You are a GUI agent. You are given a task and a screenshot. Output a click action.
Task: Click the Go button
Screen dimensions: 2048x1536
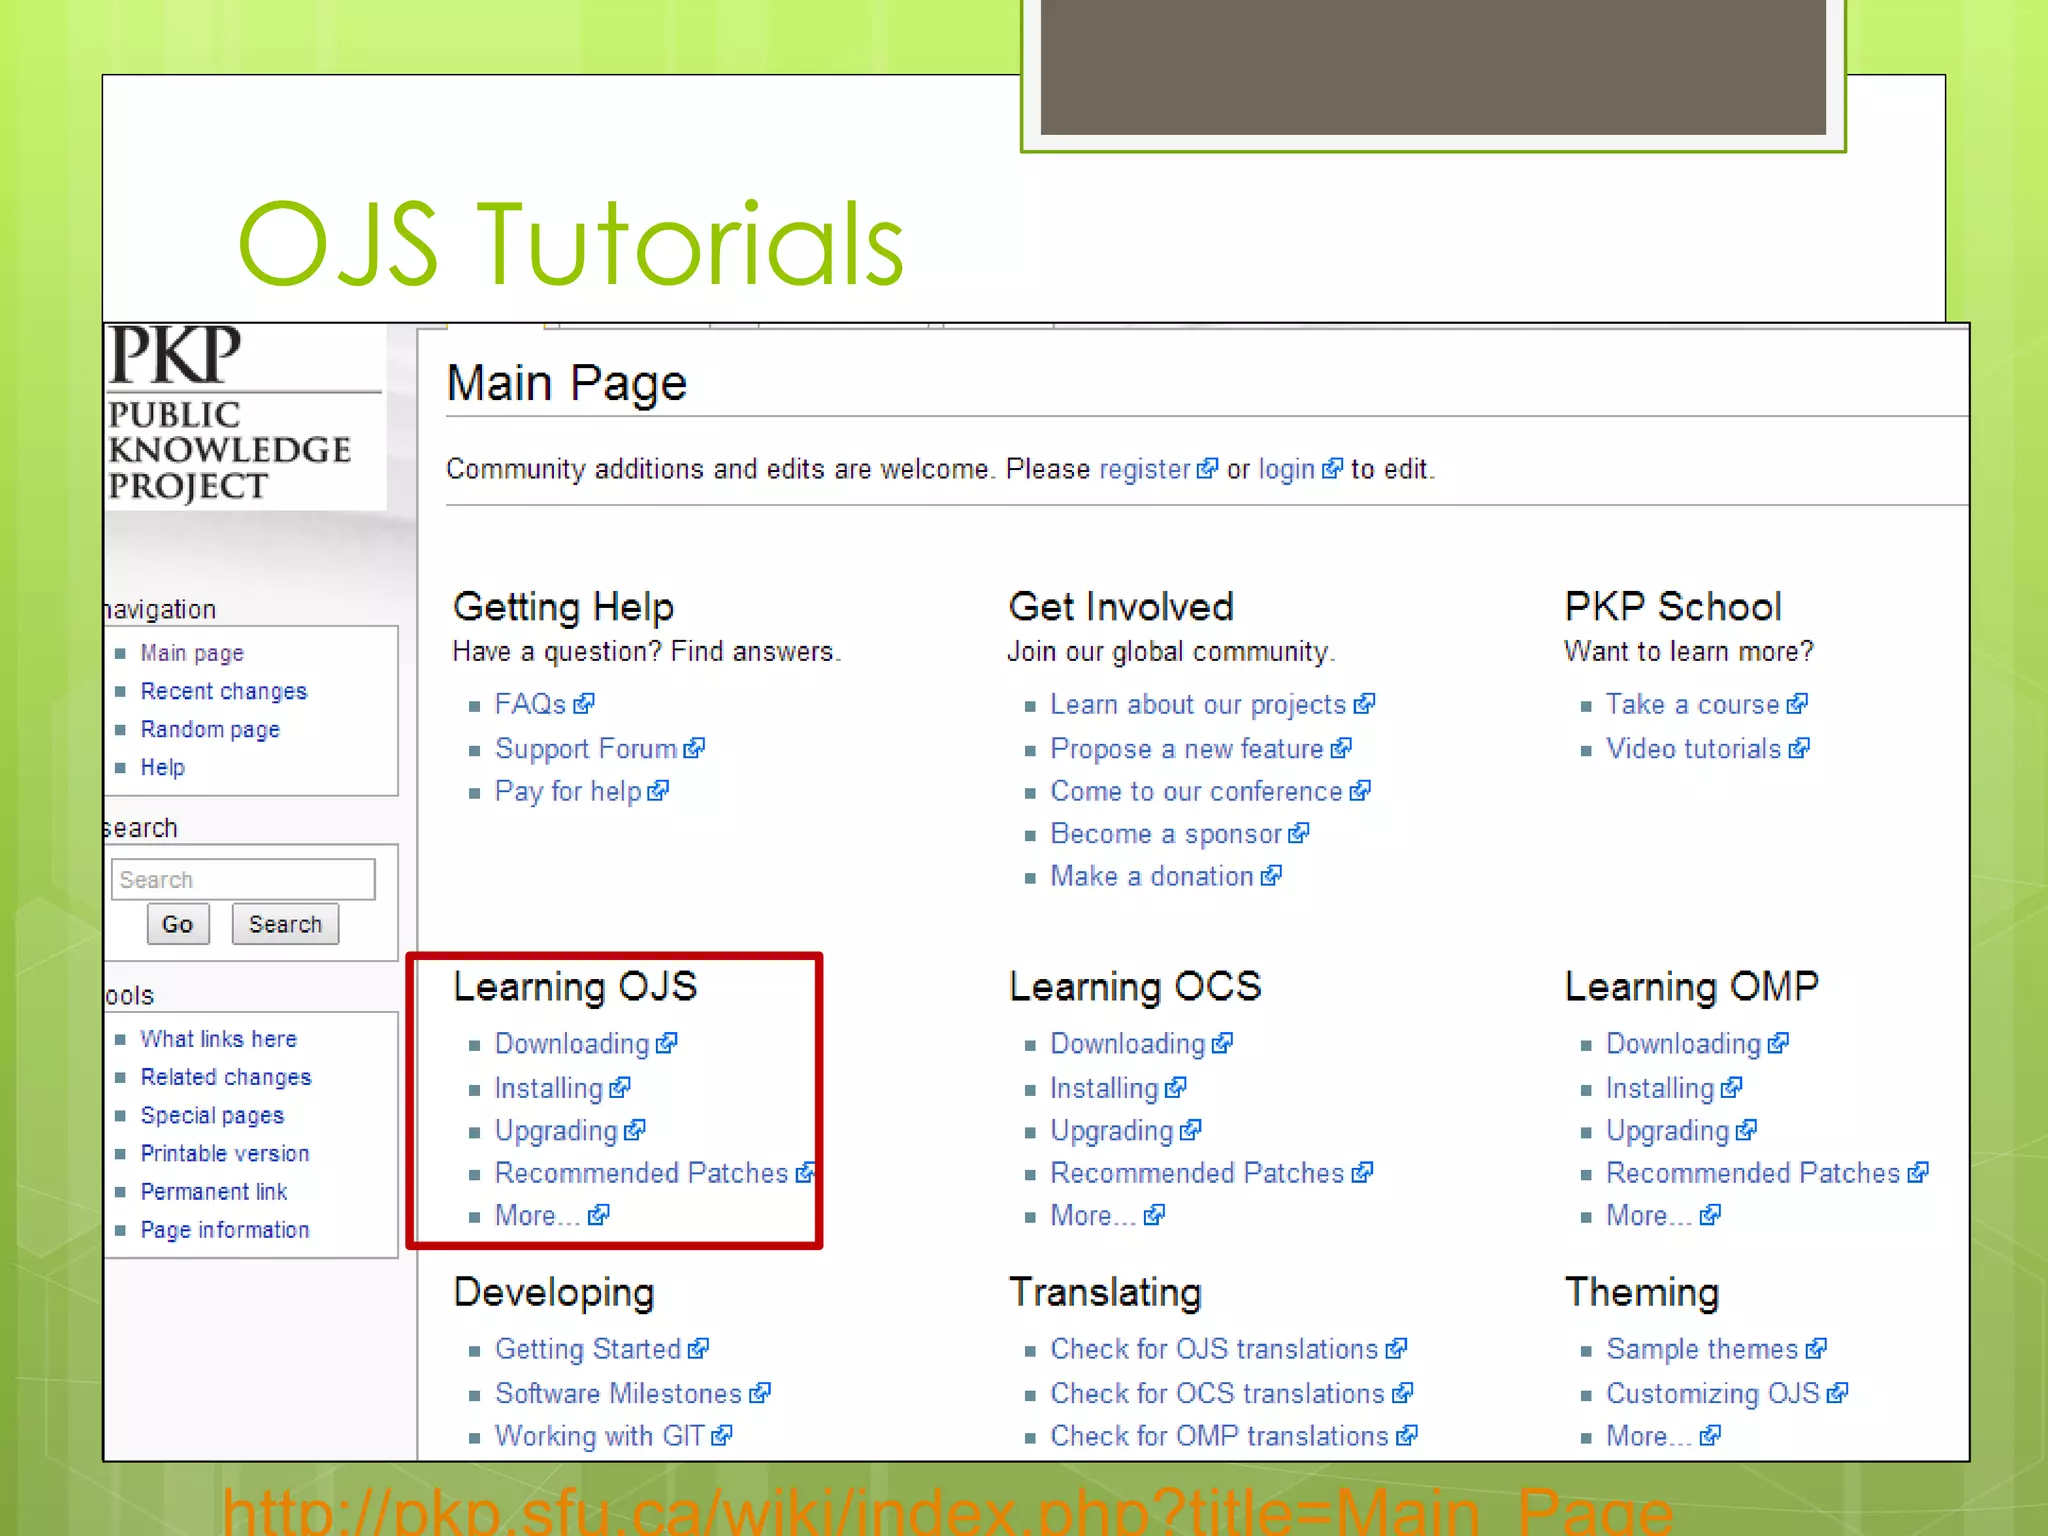[x=178, y=924]
